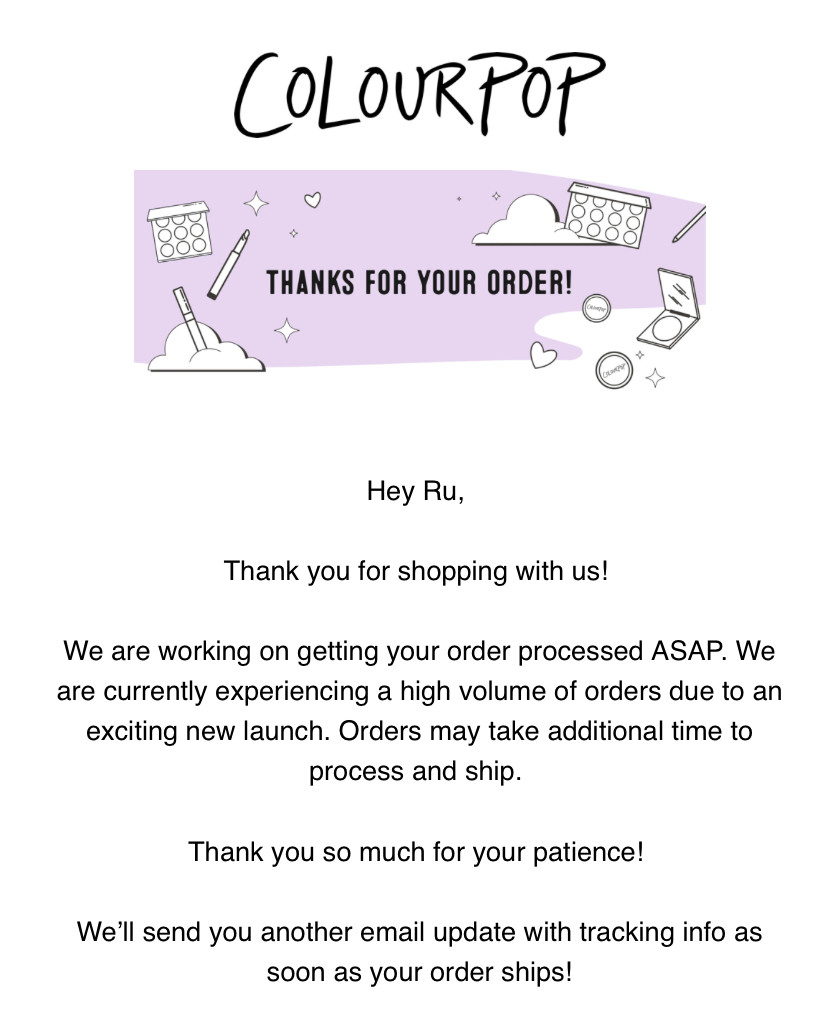Click the eyeshadow palette icon on banner left
The width and height of the screenshot is (828, 1036).
[179, 231]
